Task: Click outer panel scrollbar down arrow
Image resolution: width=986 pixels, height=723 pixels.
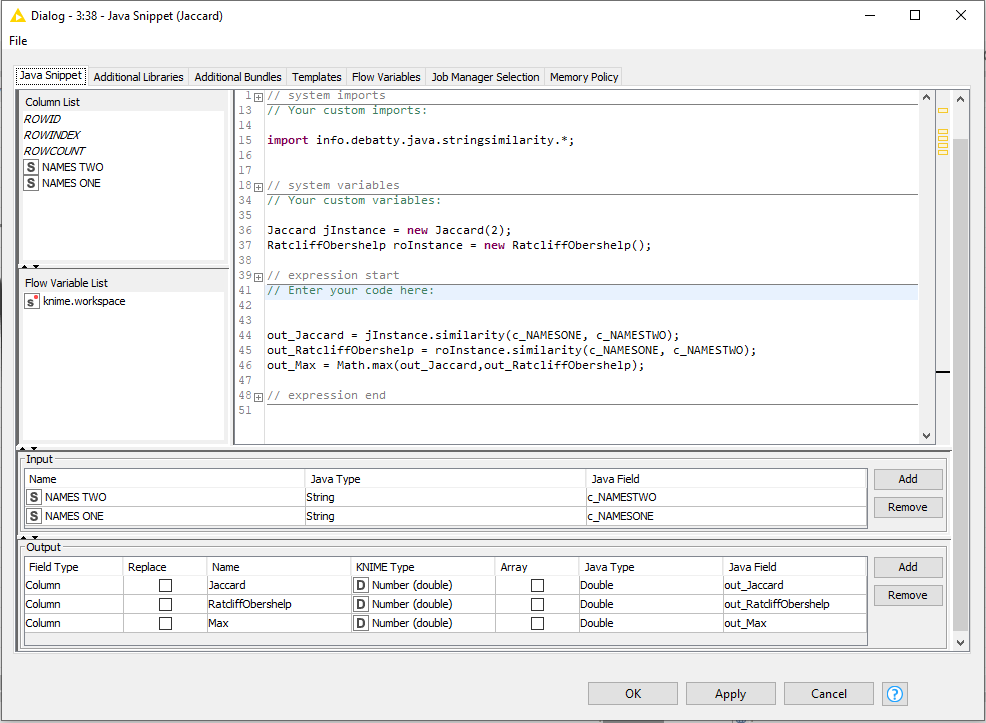Action: (x=960, y=643)
